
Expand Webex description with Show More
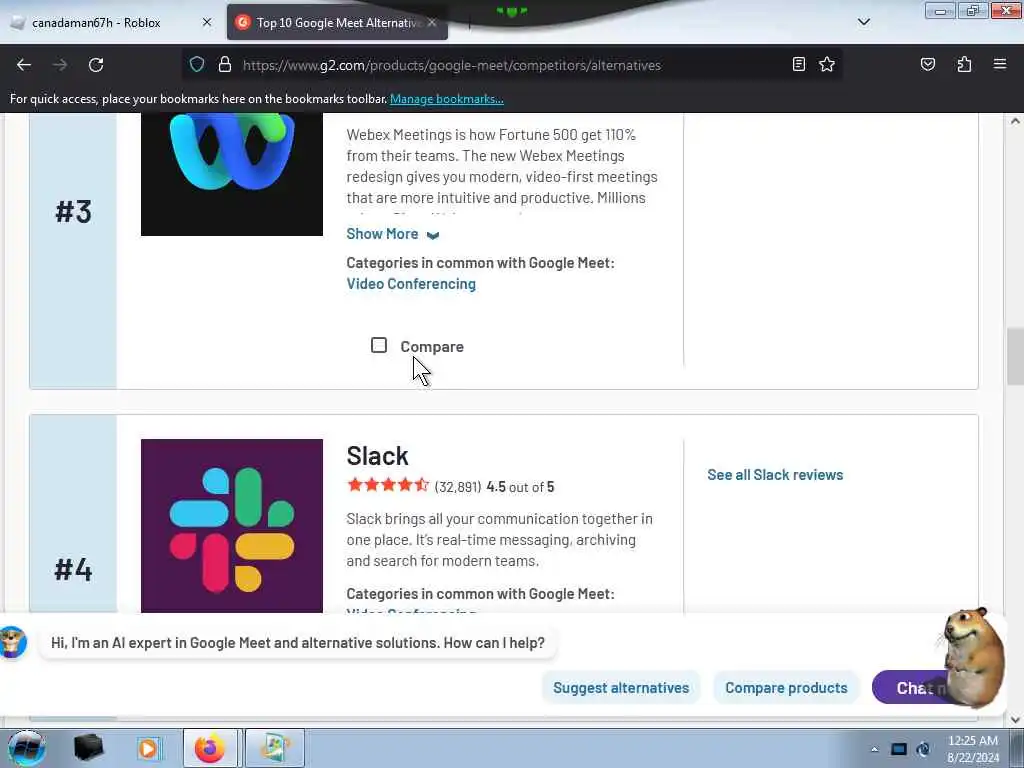[392, 234]
